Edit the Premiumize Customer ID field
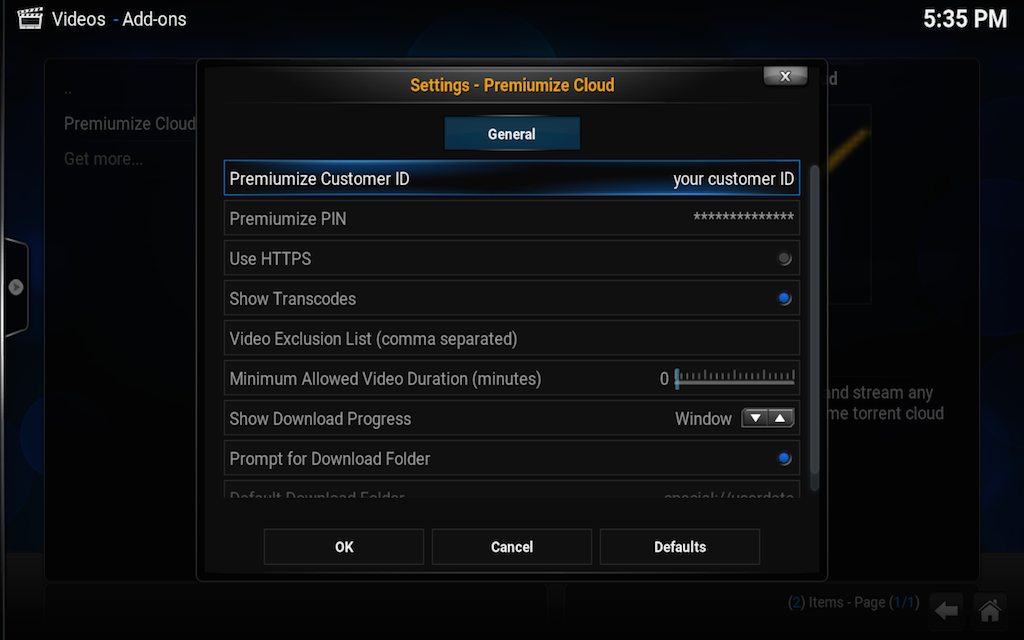Screen dimensions: 1024x640 512,178
